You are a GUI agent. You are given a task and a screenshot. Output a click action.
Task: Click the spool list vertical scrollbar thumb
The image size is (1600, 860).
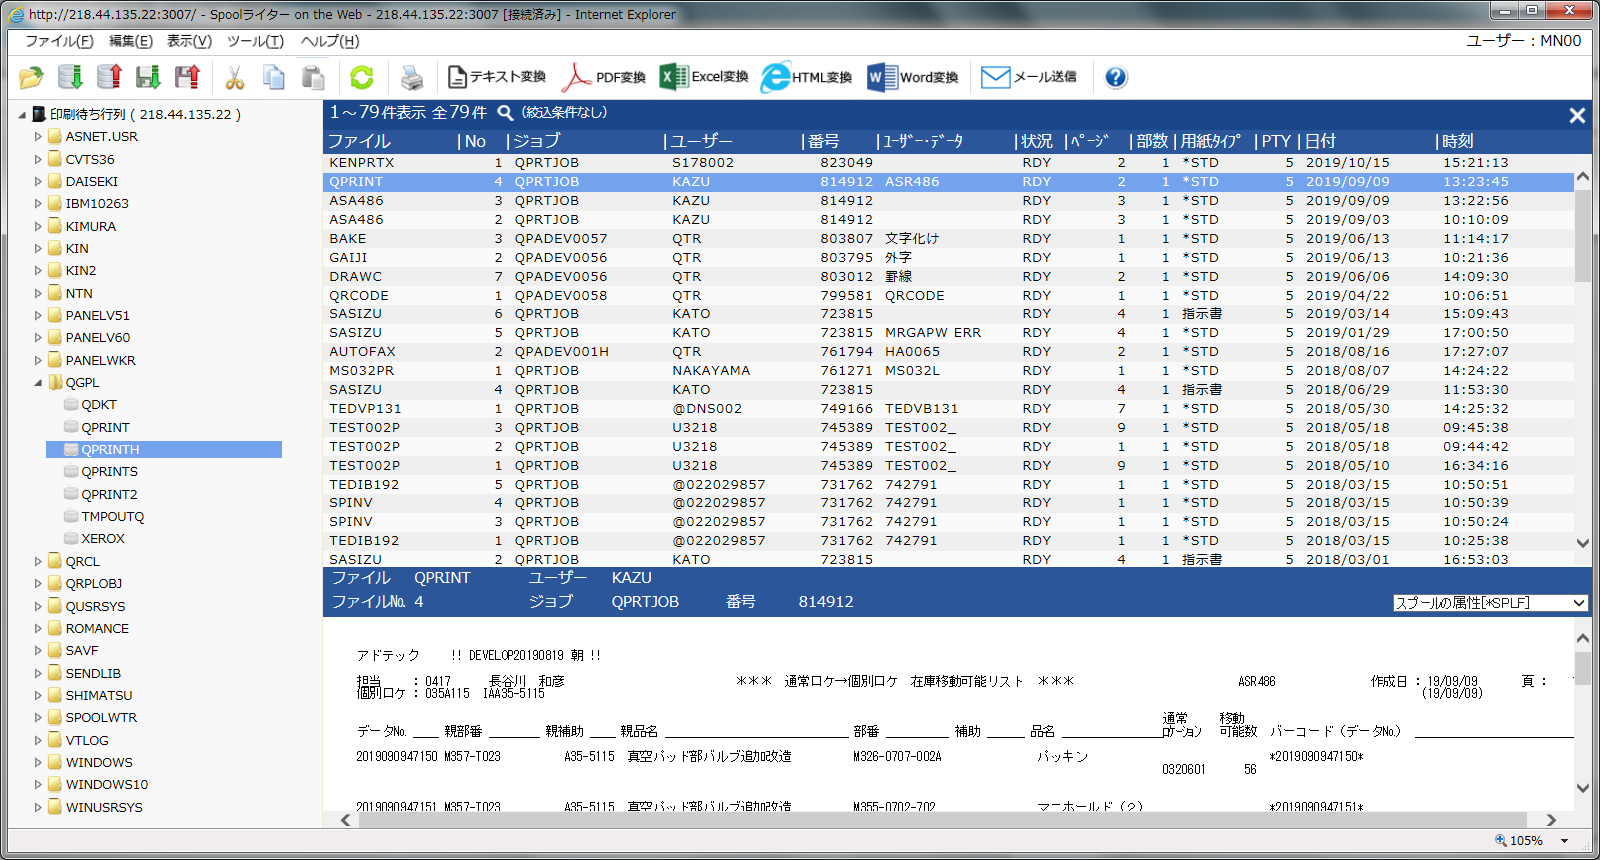[1582, 235]
